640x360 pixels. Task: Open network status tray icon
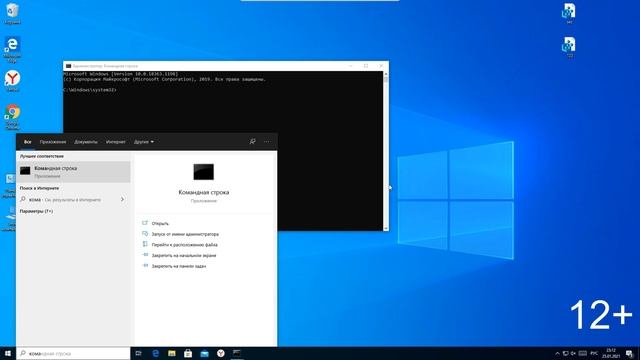(566, 353)
